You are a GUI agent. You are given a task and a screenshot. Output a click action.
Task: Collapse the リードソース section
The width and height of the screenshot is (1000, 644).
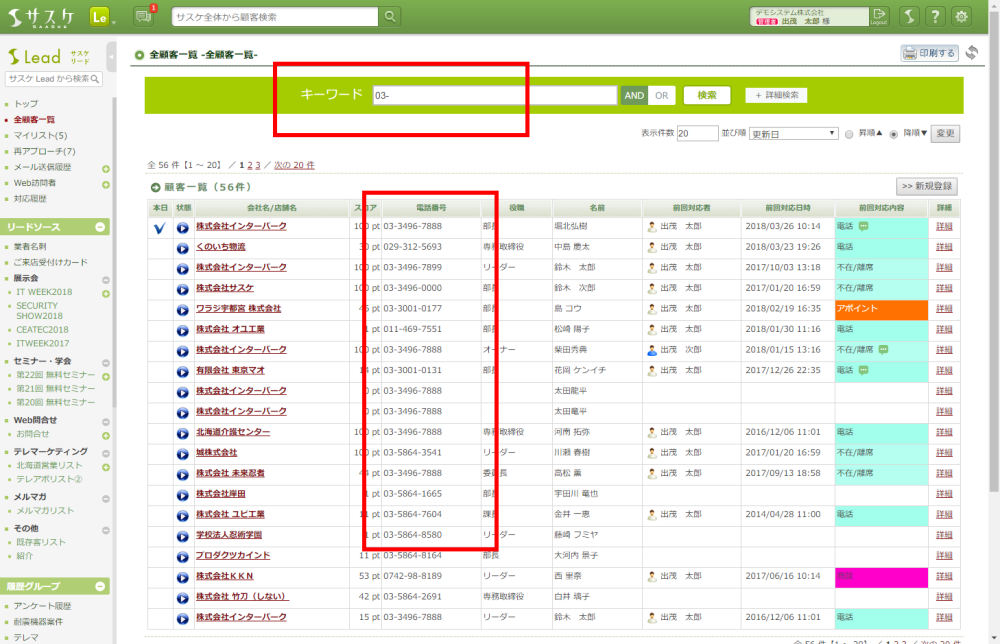[x=101, y=228]
